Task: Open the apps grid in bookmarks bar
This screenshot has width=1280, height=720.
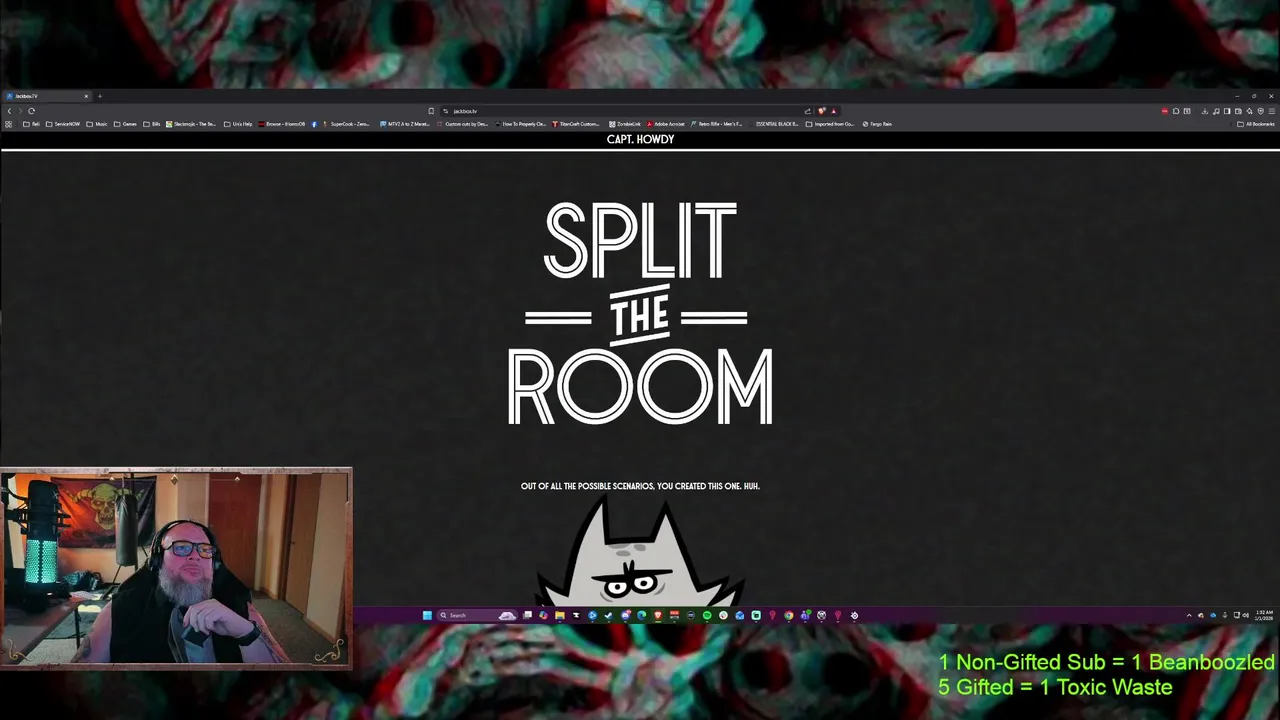Action: [9, 124]
